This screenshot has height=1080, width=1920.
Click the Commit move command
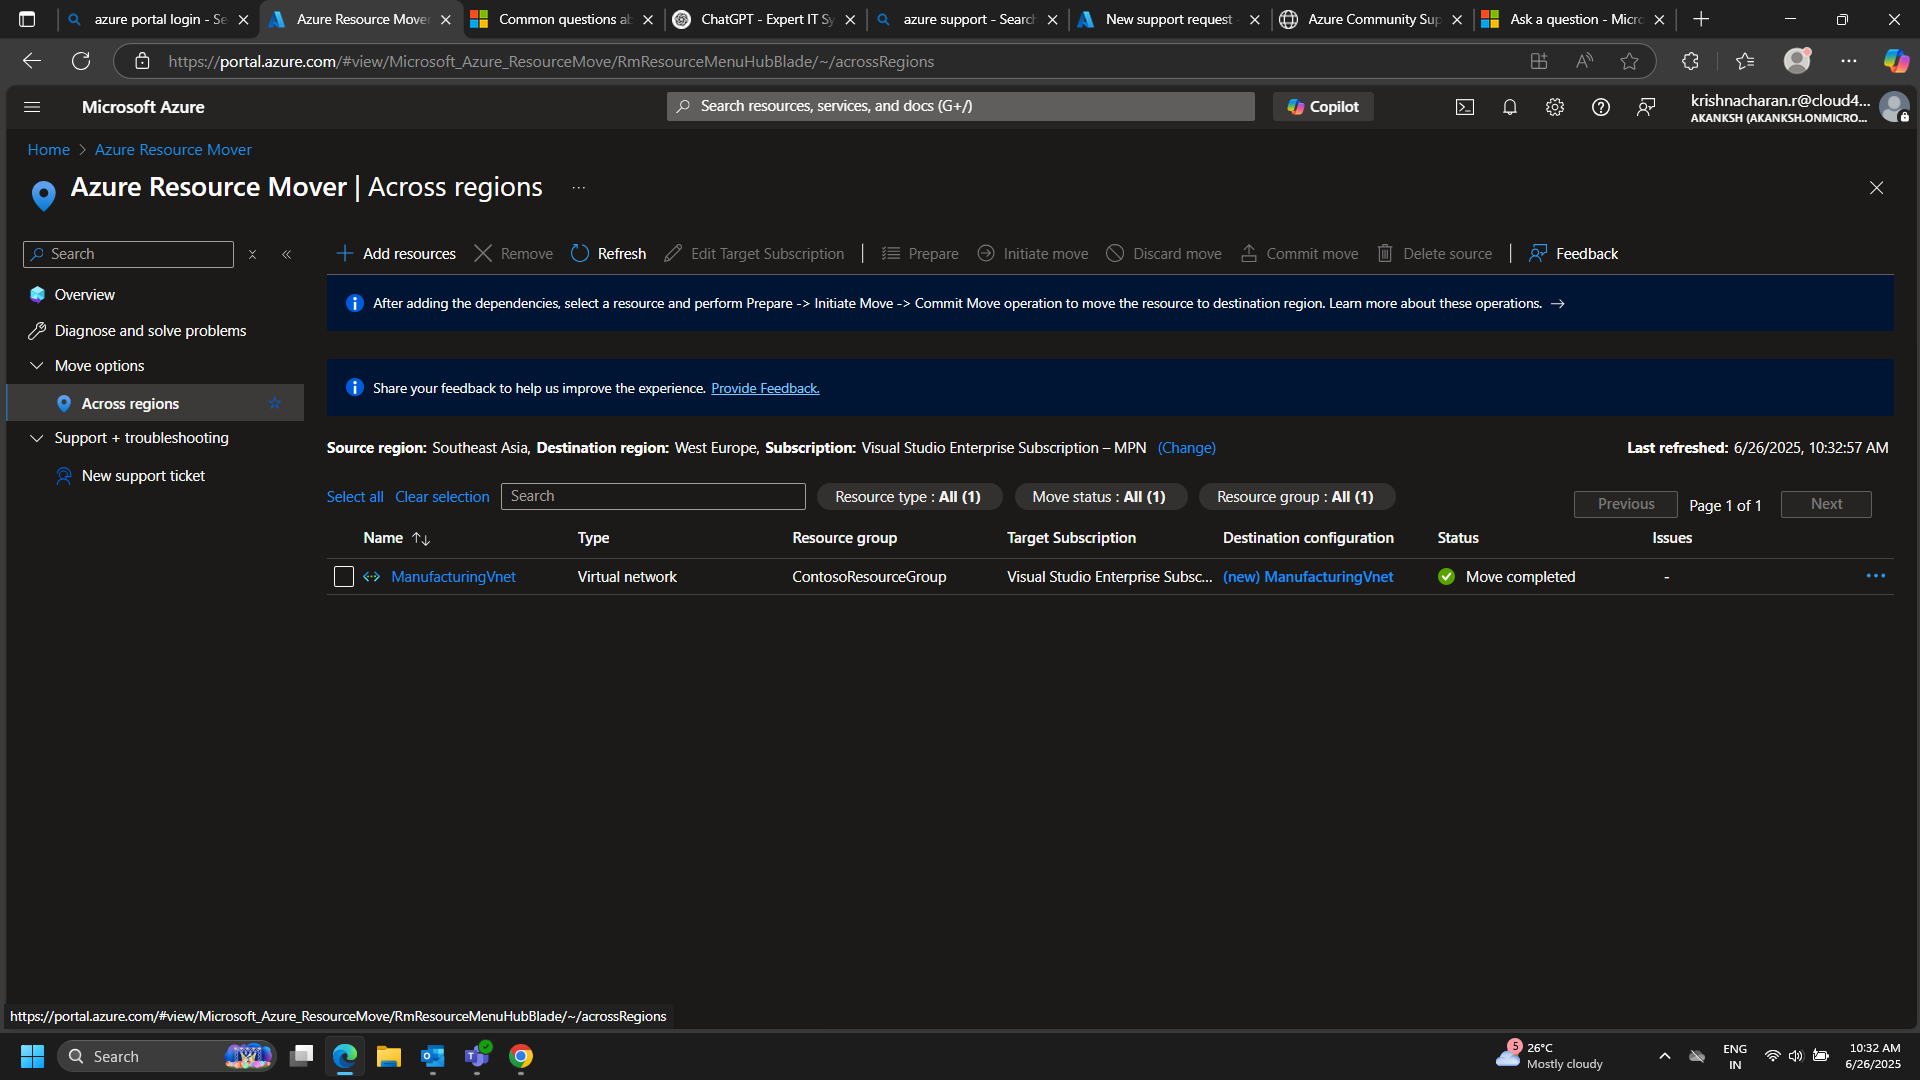1299,254
